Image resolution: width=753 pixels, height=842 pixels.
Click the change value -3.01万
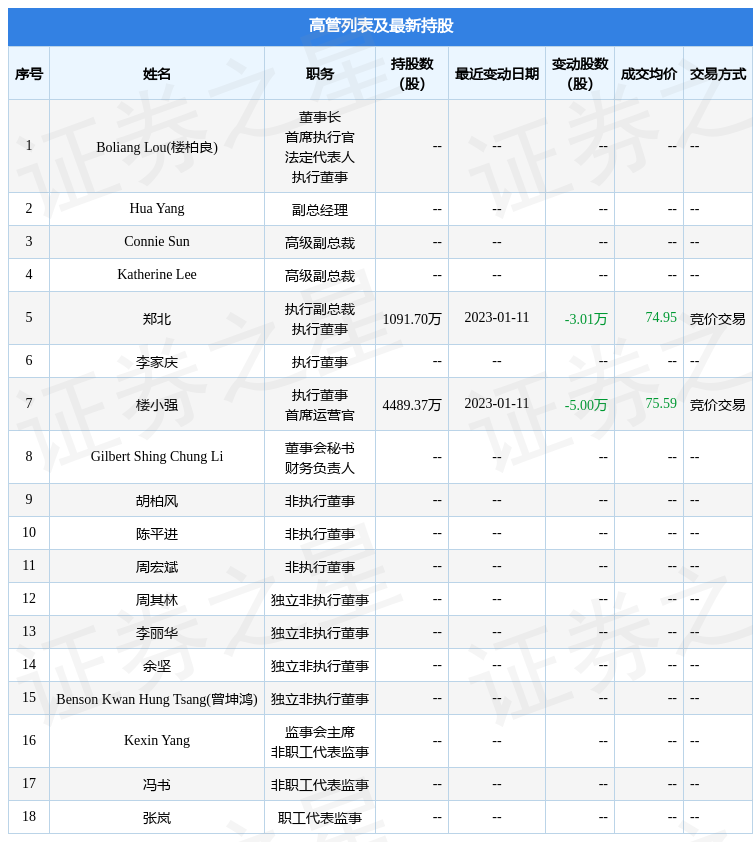[x=586, y=319]
